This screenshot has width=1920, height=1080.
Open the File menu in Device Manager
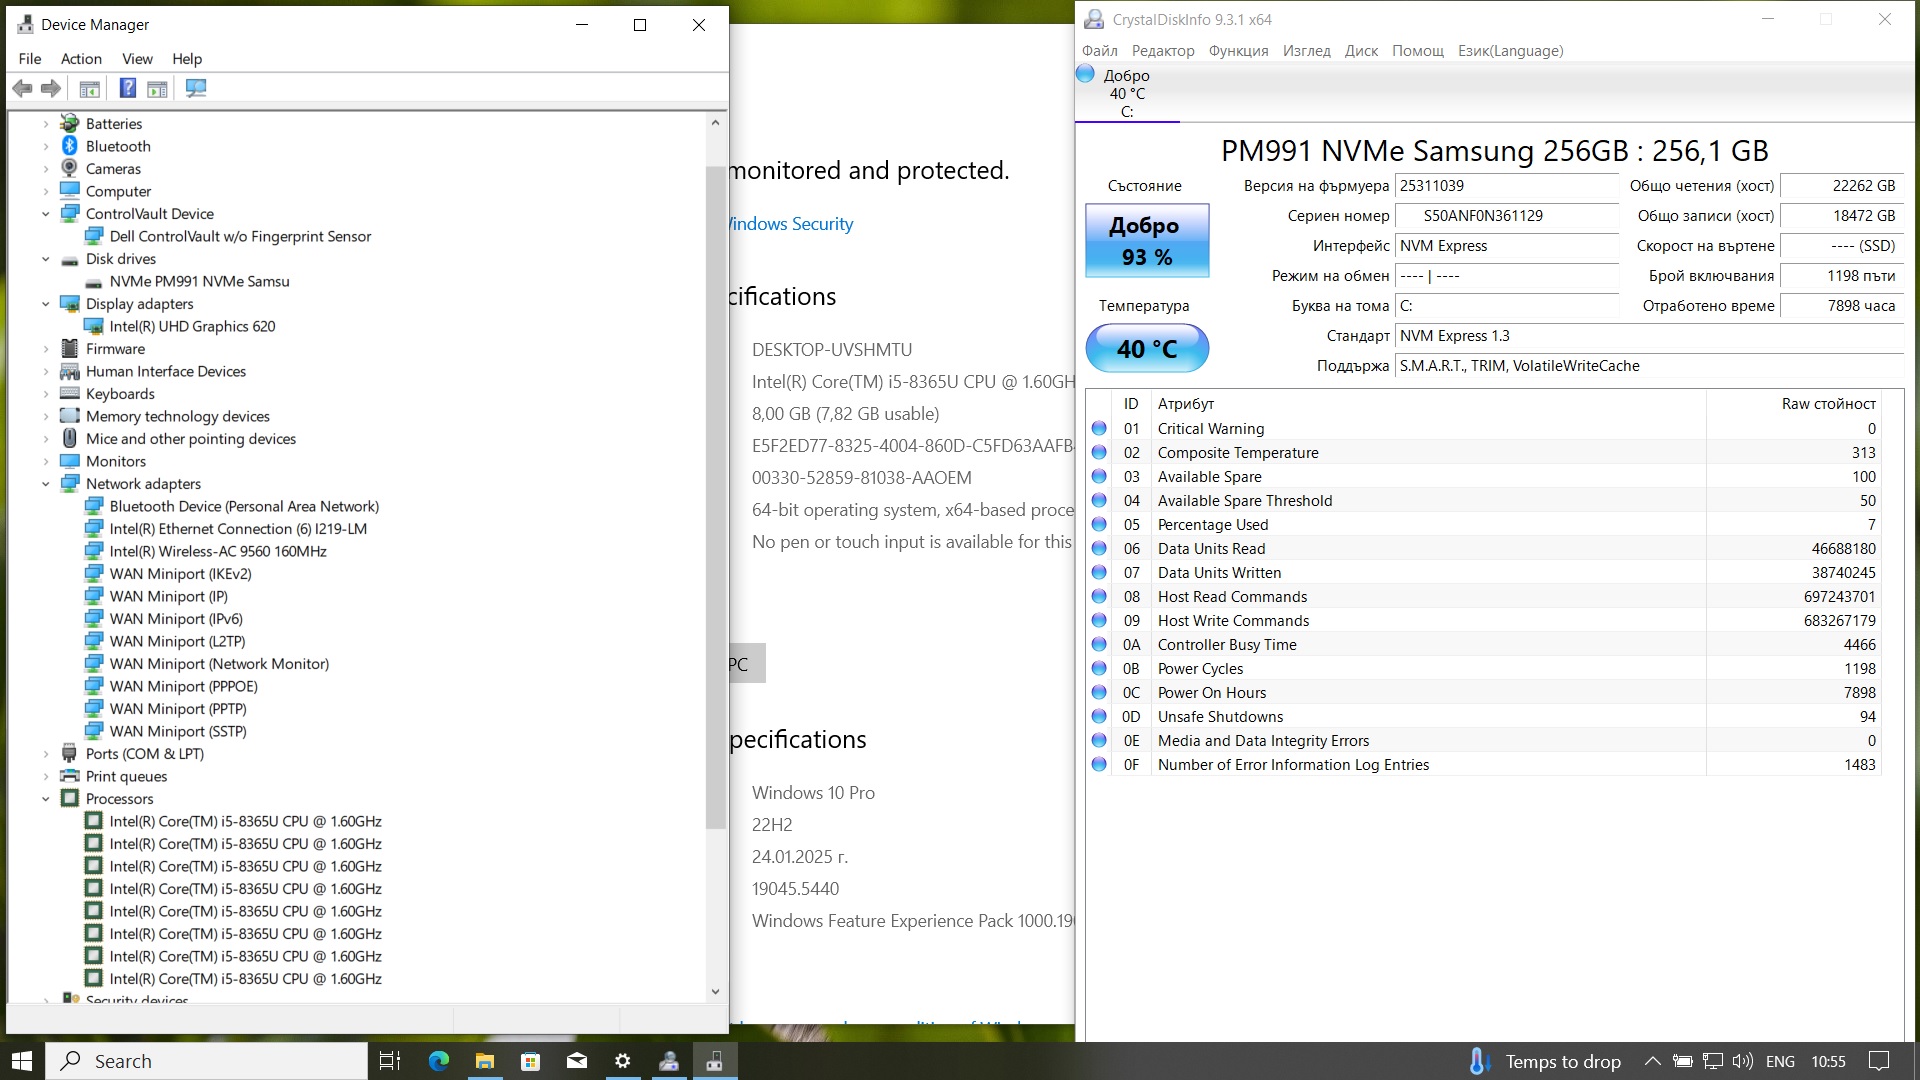coord(30,58)
